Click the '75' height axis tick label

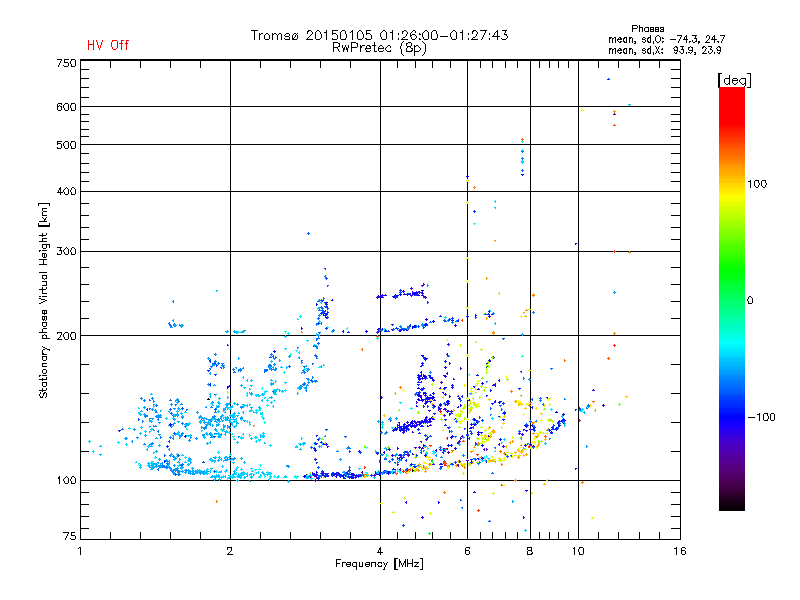pyautogui.click(x=69, y=536)
